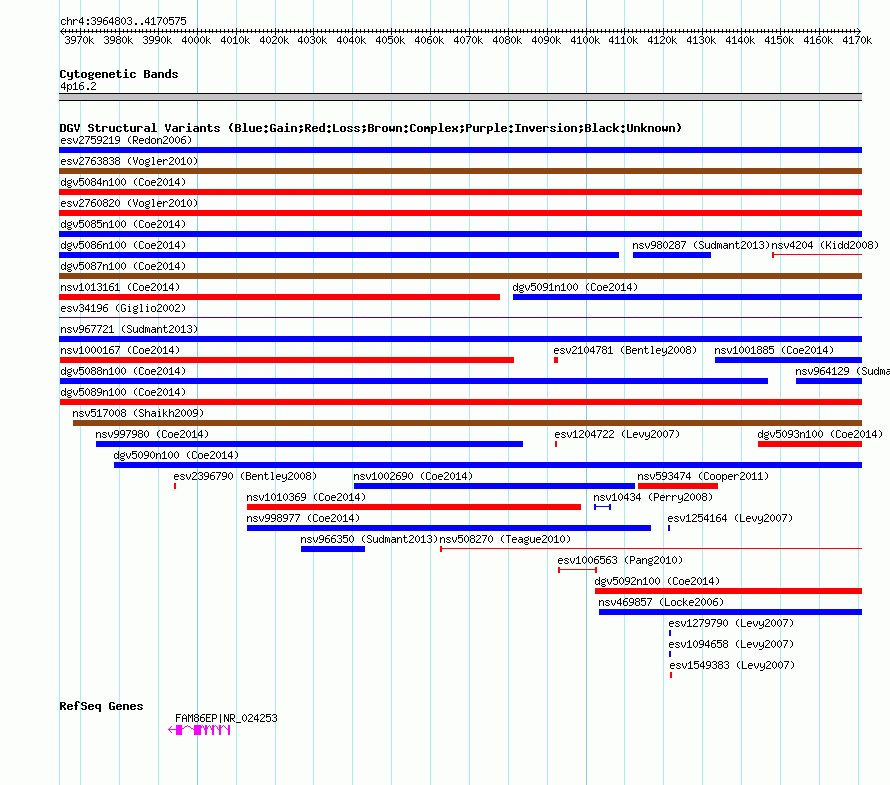Image resolution: width=890 pixels, height=785 pixels.
Task: Click the RefSeq Genes track title
Action: click(x=101, y=706)
